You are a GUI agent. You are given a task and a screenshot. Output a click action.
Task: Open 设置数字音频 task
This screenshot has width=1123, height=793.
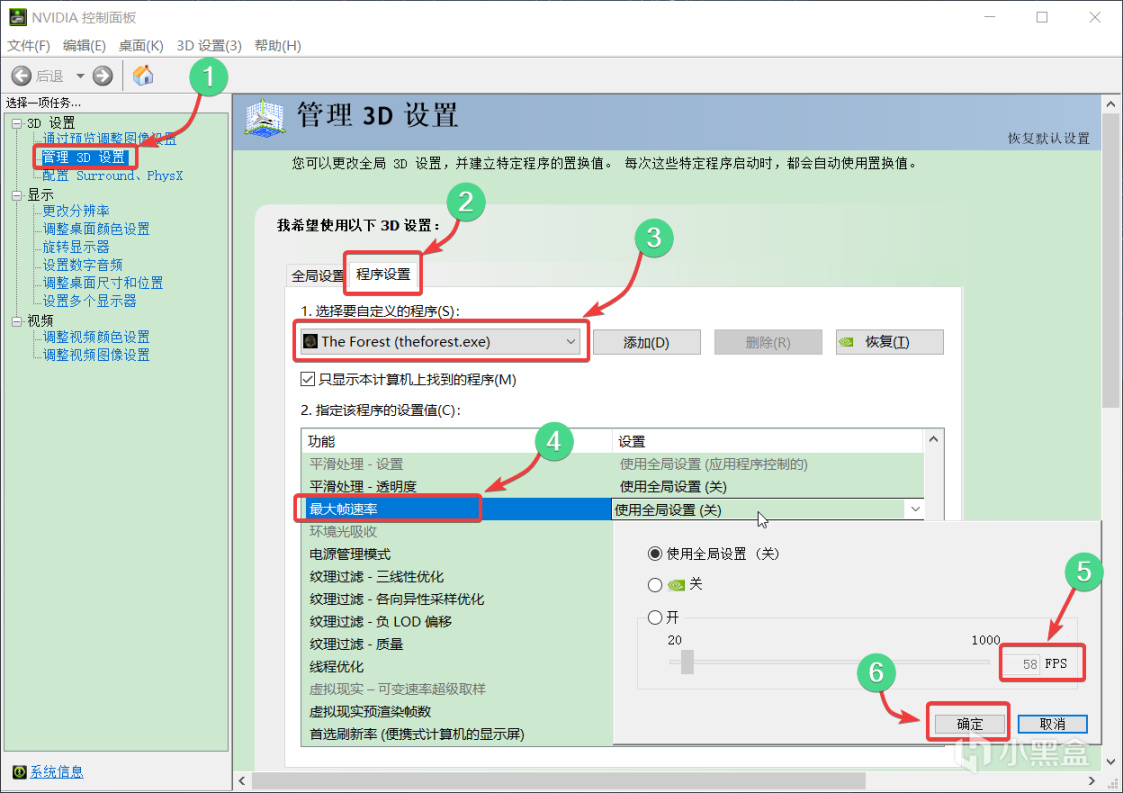(82, 265)
